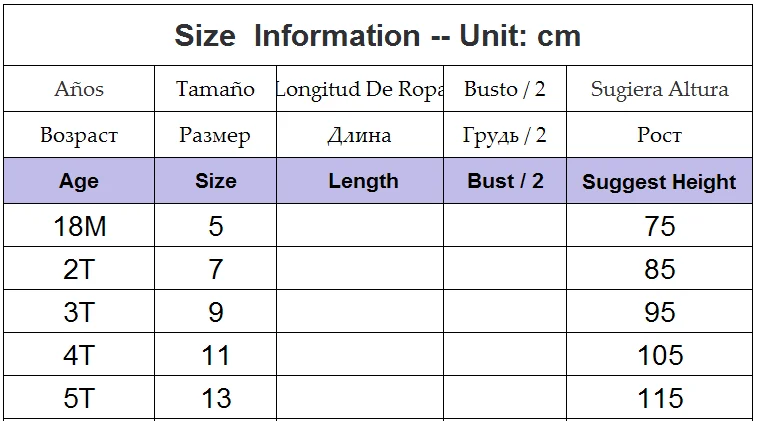Click the height value 95
Viewport: 757px width, 421px height.
tap(659, 312)
